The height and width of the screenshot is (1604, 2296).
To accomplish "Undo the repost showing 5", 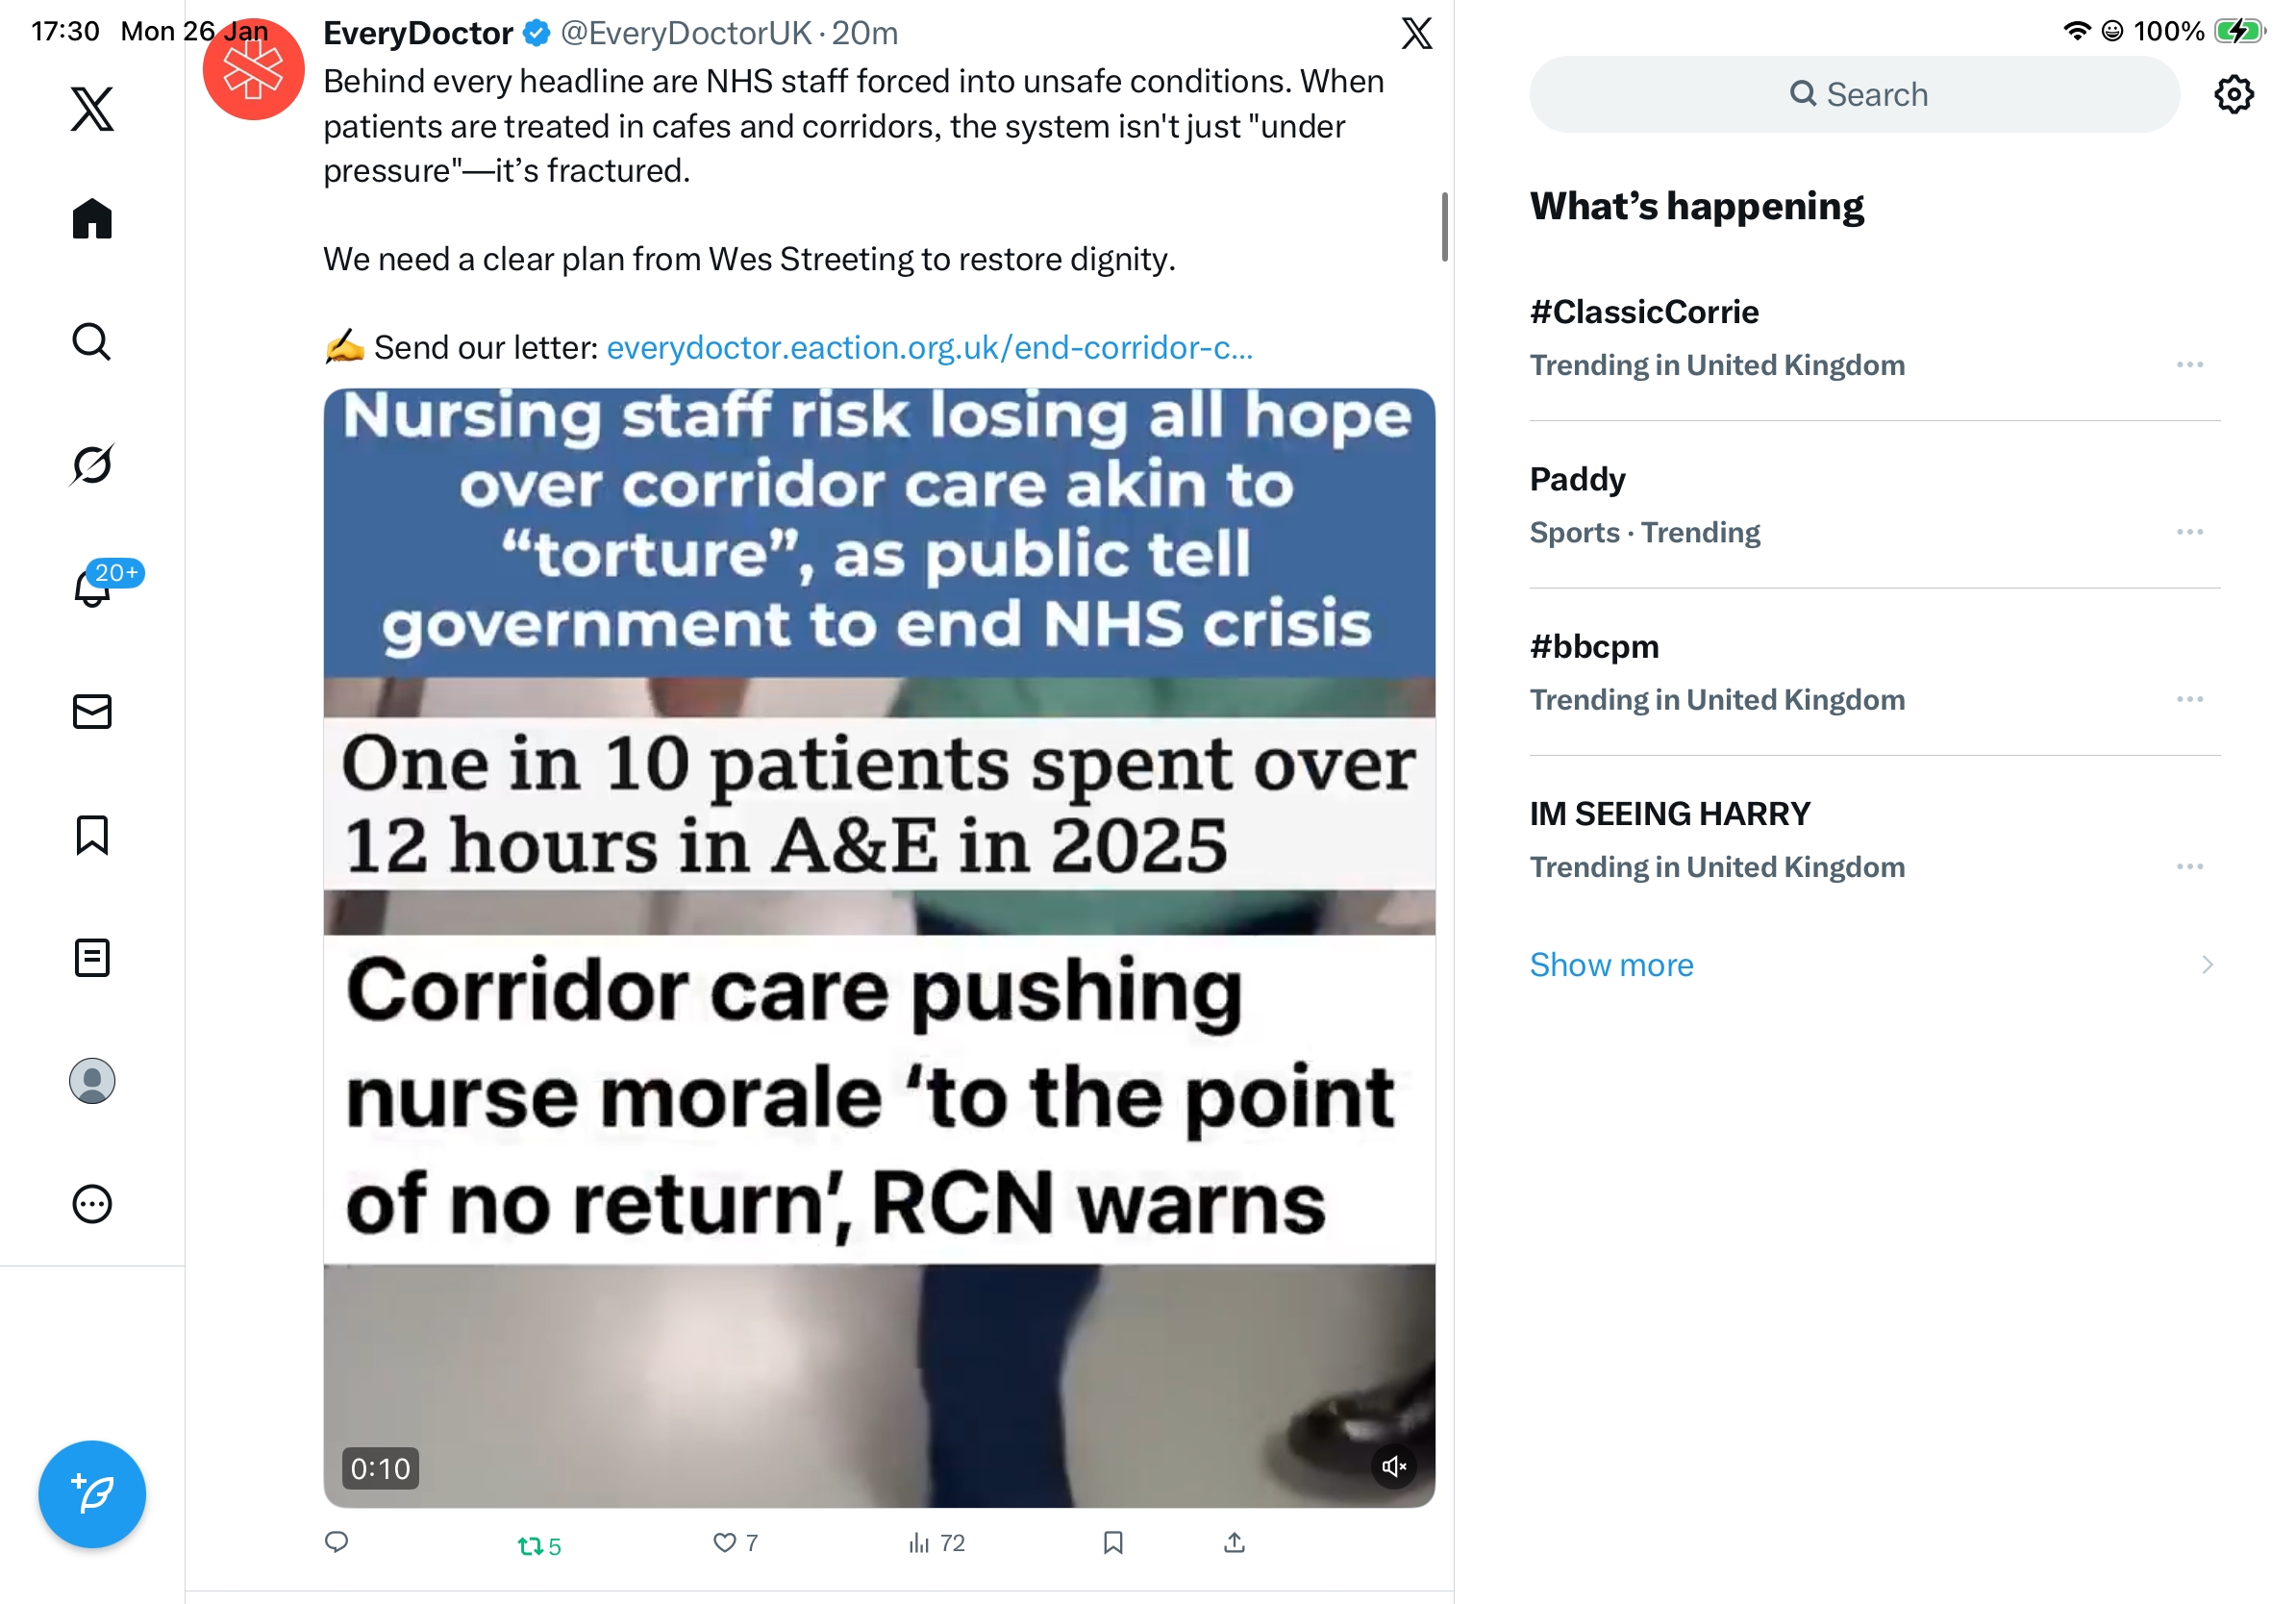I will click(x=539, y=1545).
